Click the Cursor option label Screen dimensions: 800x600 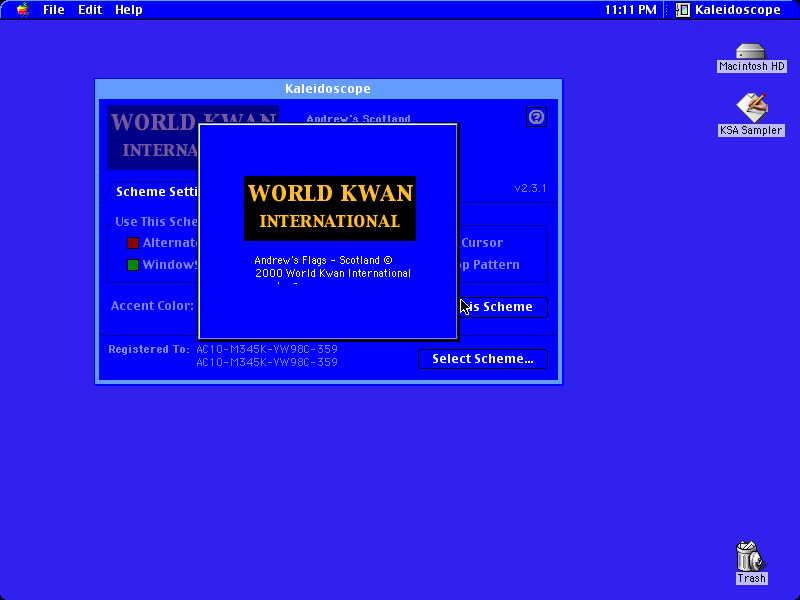point(482,243)
